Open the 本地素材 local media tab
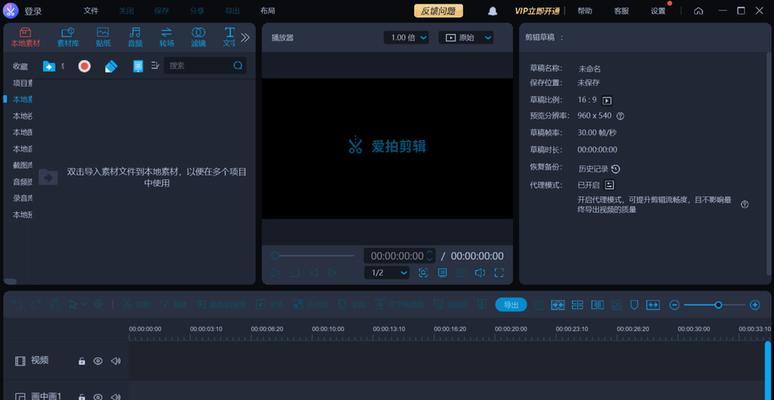The width and height of the screenshot is (774, 400). pos(25,37)
